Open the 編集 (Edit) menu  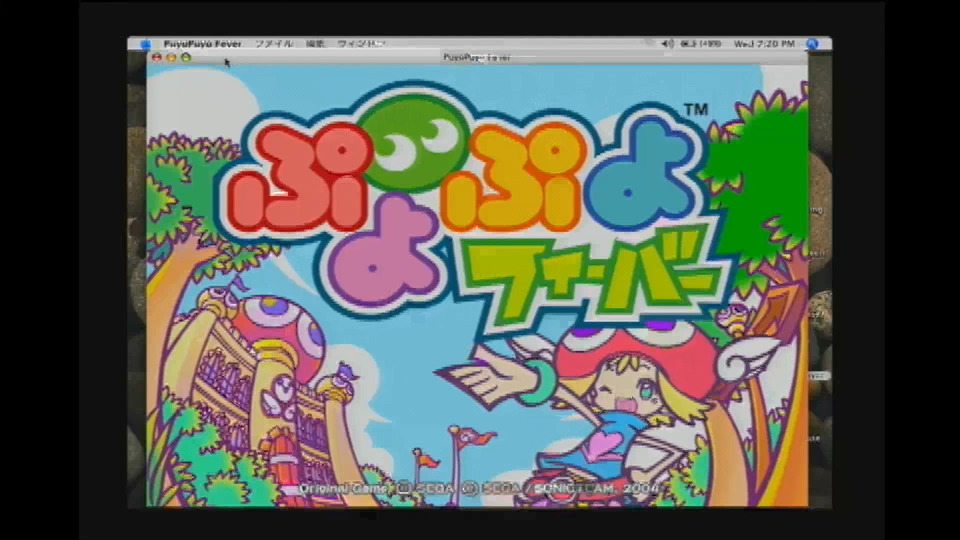tap(315, 44)
